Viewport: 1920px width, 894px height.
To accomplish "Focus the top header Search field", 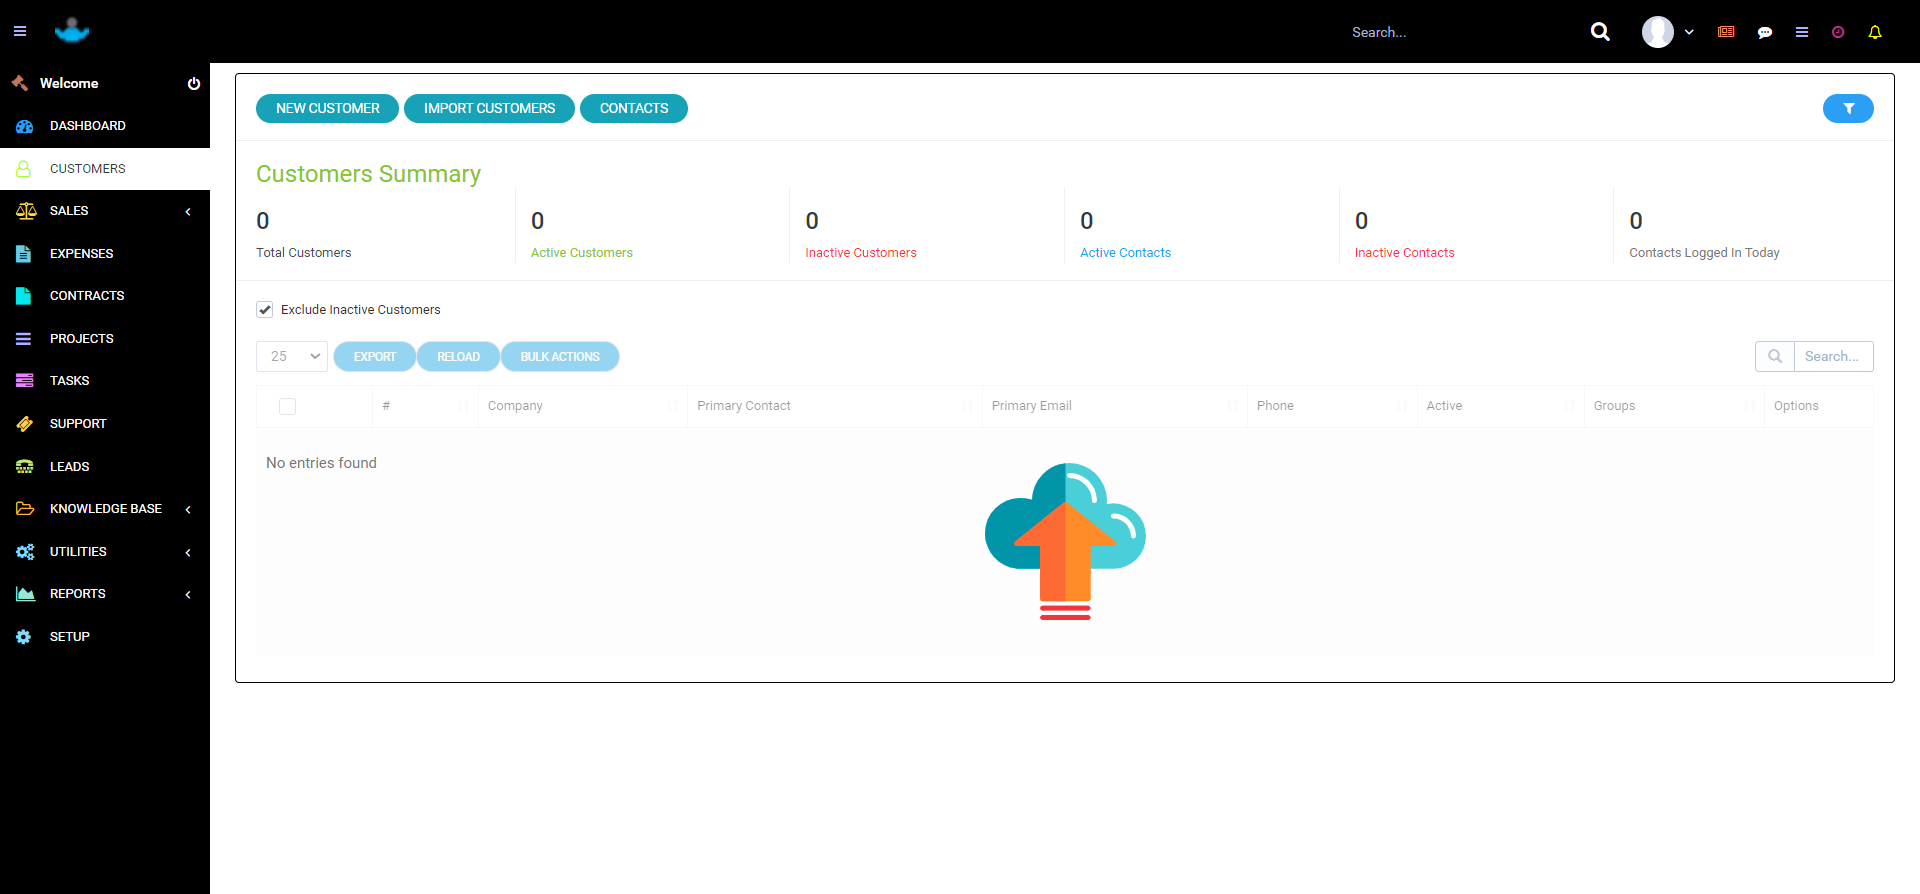I will 1460,32.
